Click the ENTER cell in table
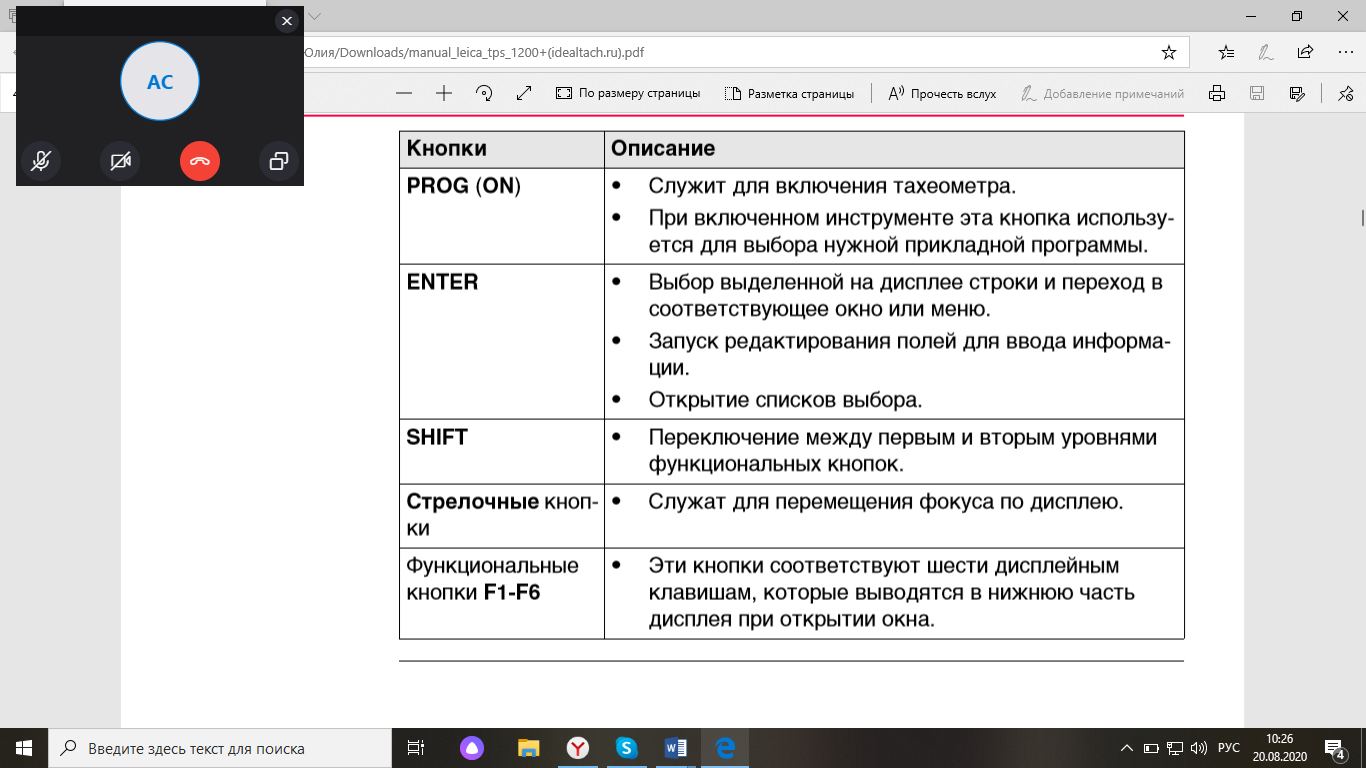 coord(502,341)
